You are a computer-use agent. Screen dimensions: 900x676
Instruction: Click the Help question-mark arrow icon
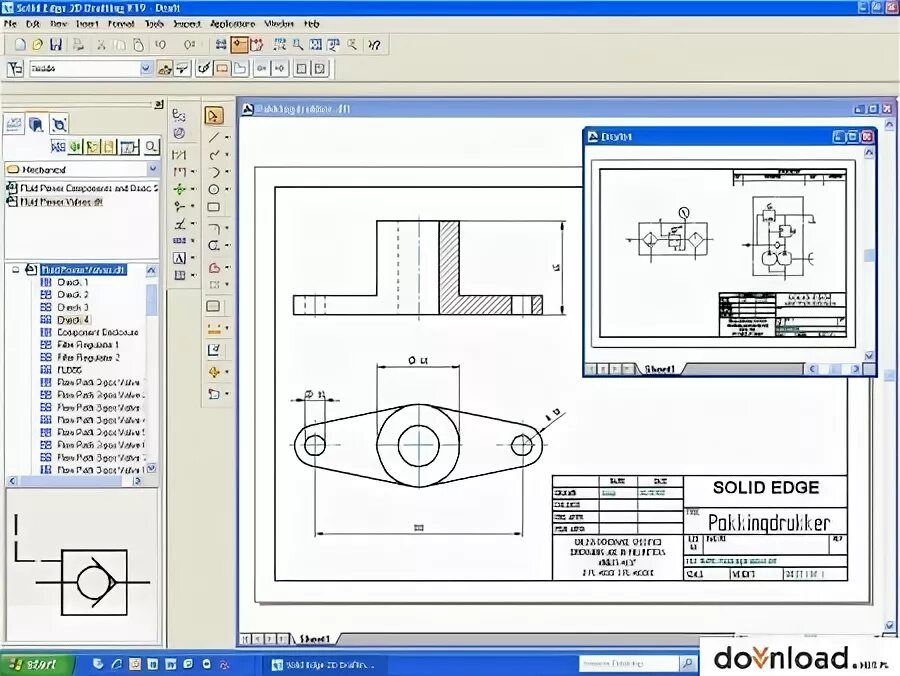pos(374,45)
